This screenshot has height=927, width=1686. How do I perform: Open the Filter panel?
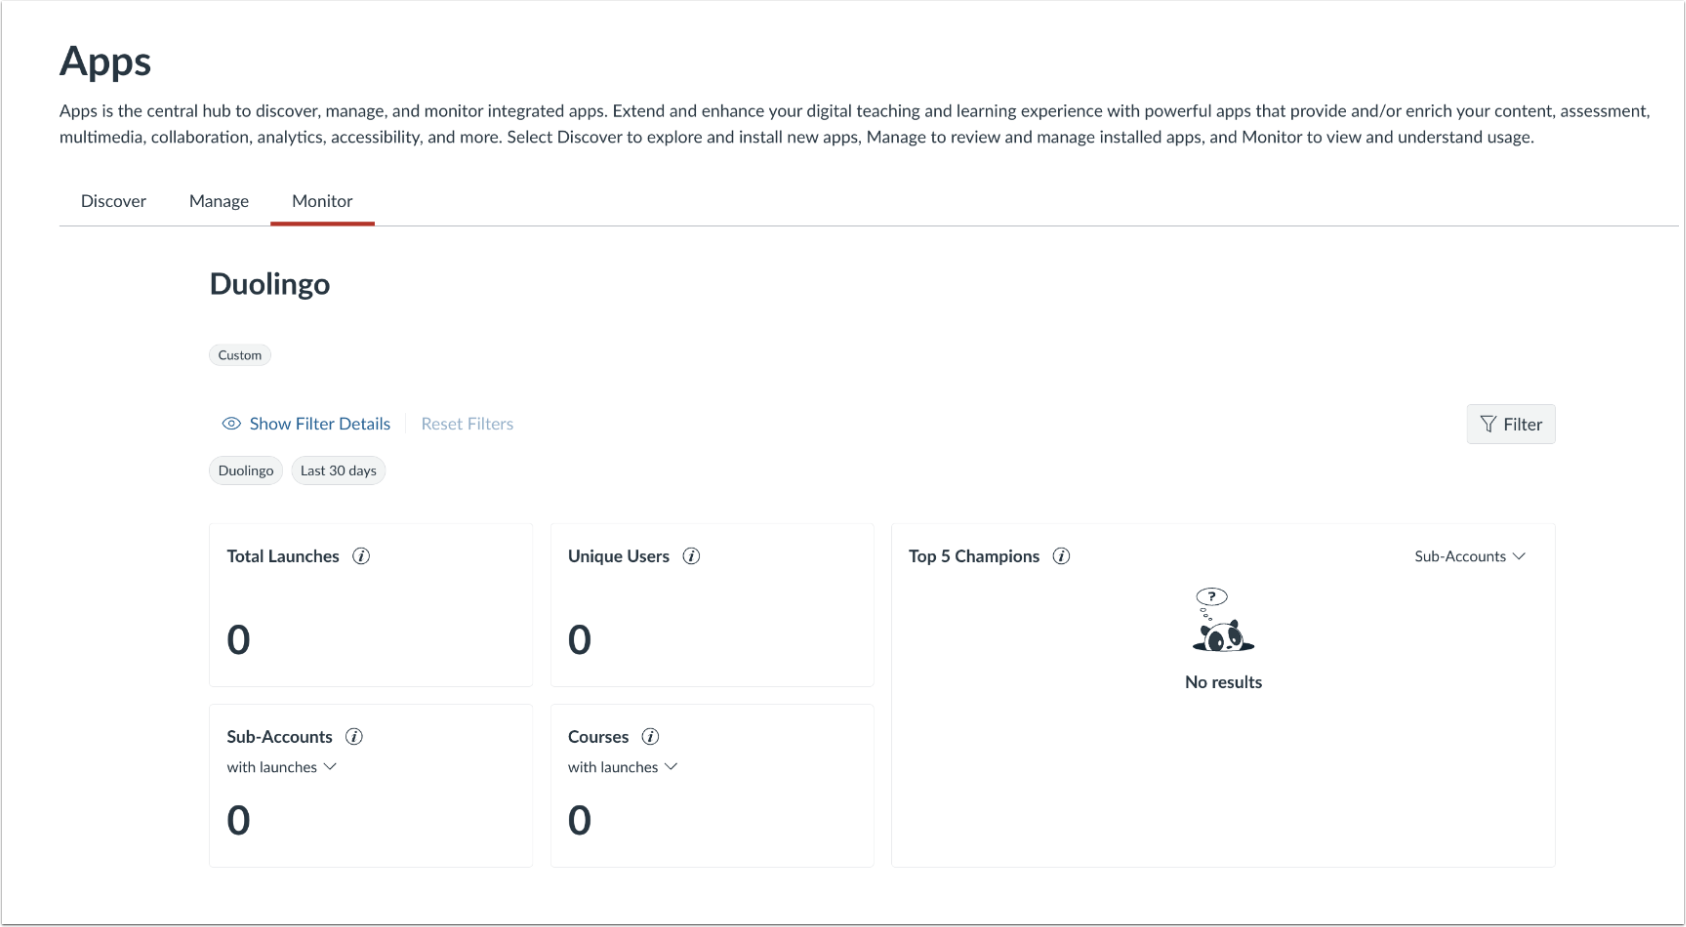(1511, 424)
